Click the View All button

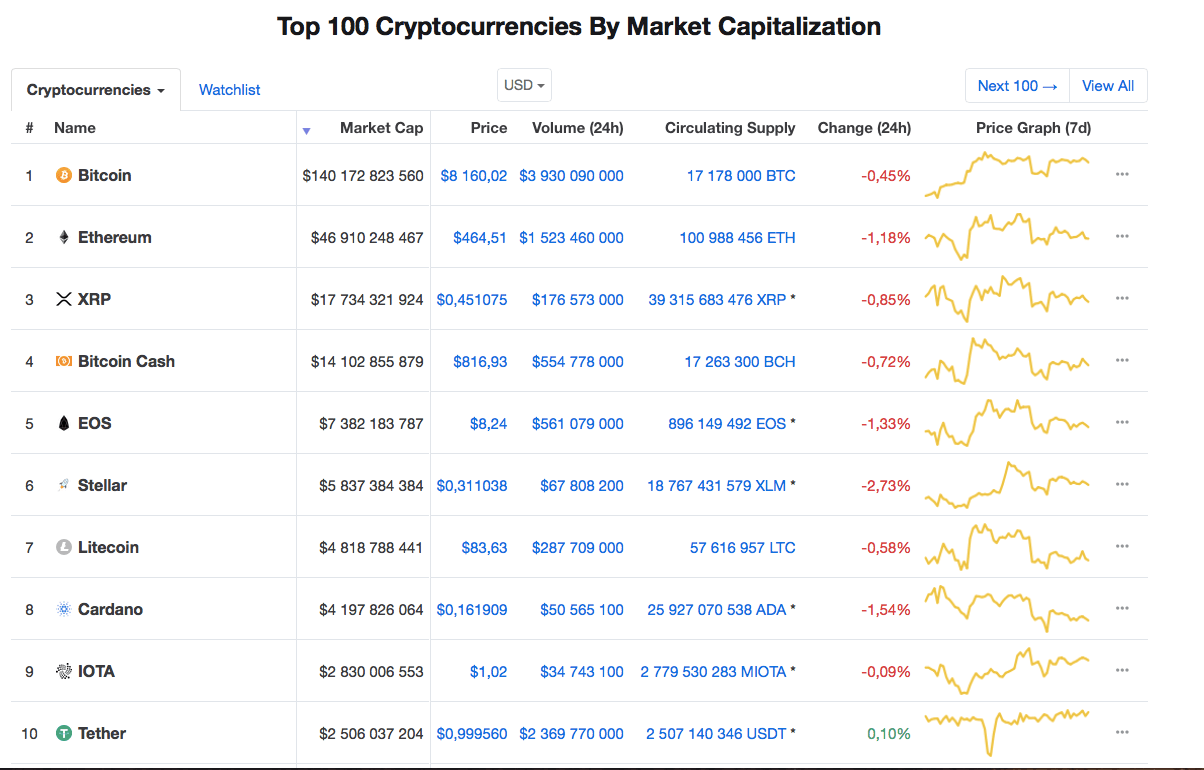[1108, 86]
